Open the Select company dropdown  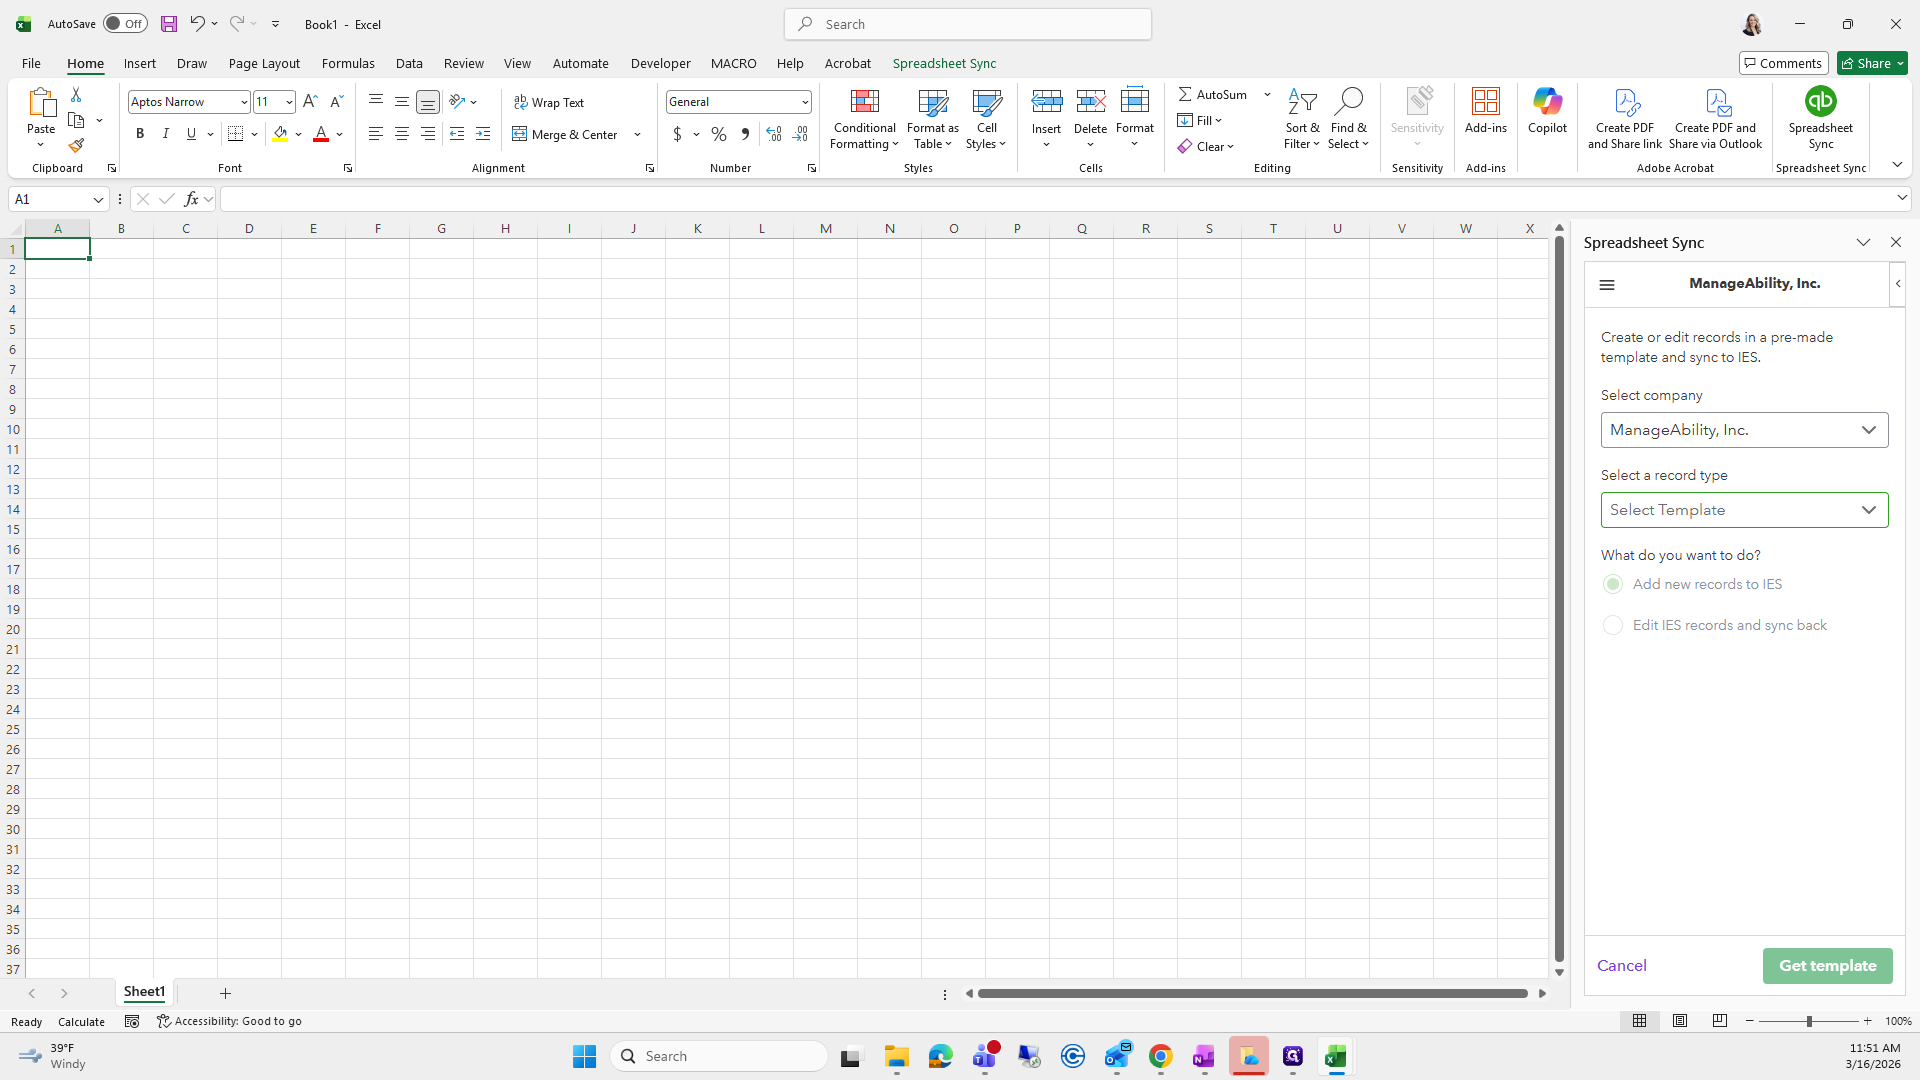(1744, 430)
